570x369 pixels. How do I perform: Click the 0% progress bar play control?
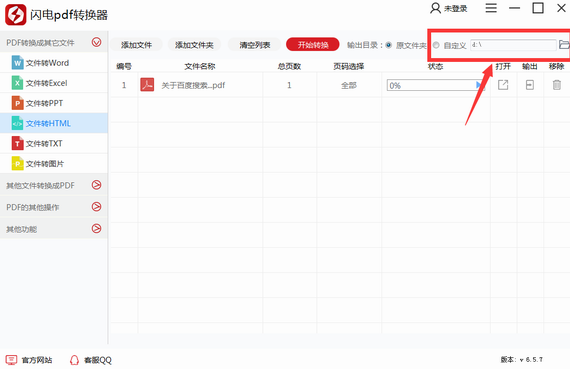[479, 85]
